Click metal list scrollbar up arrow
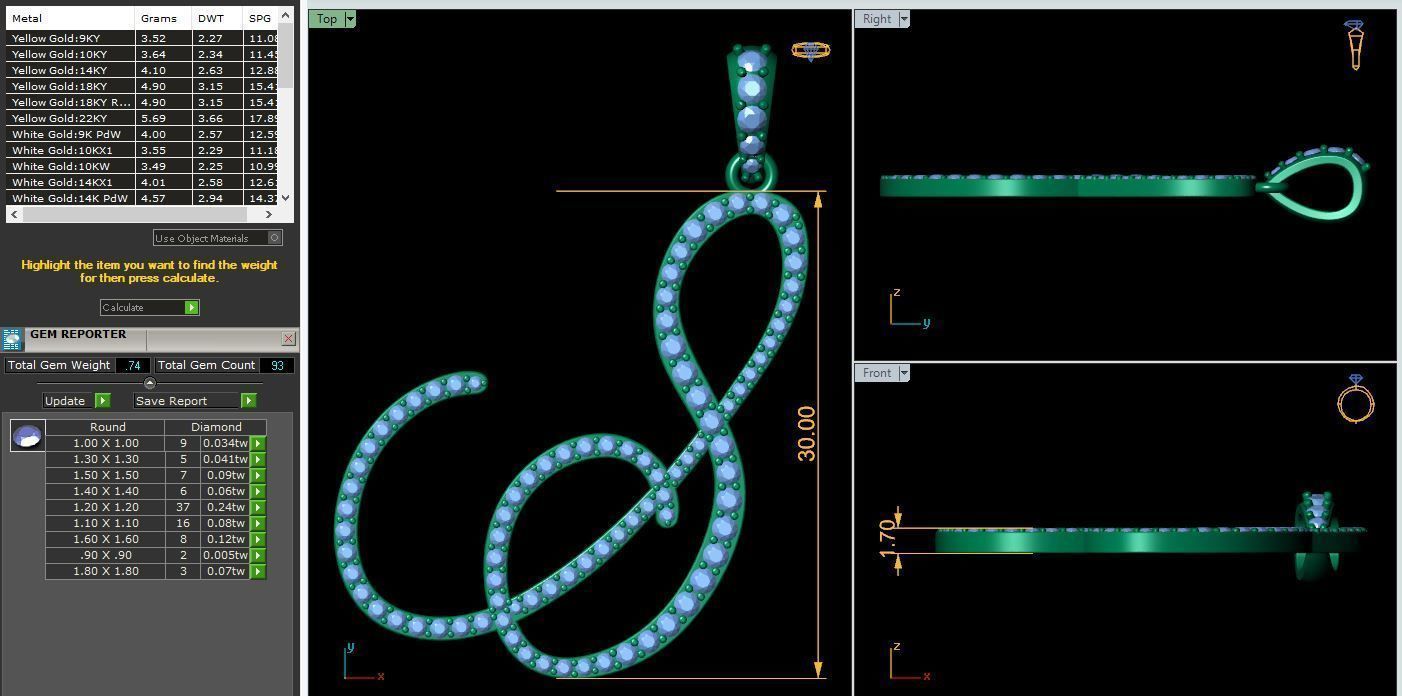 [x=286, y=15]
